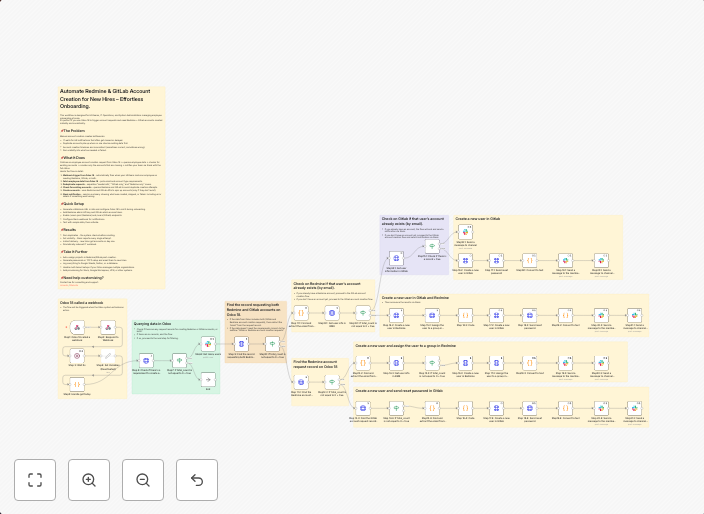Zoom in on the workflow canvas
Viewport: 704px width, 514px height.
pyautogui.click(x=89, y=480)
